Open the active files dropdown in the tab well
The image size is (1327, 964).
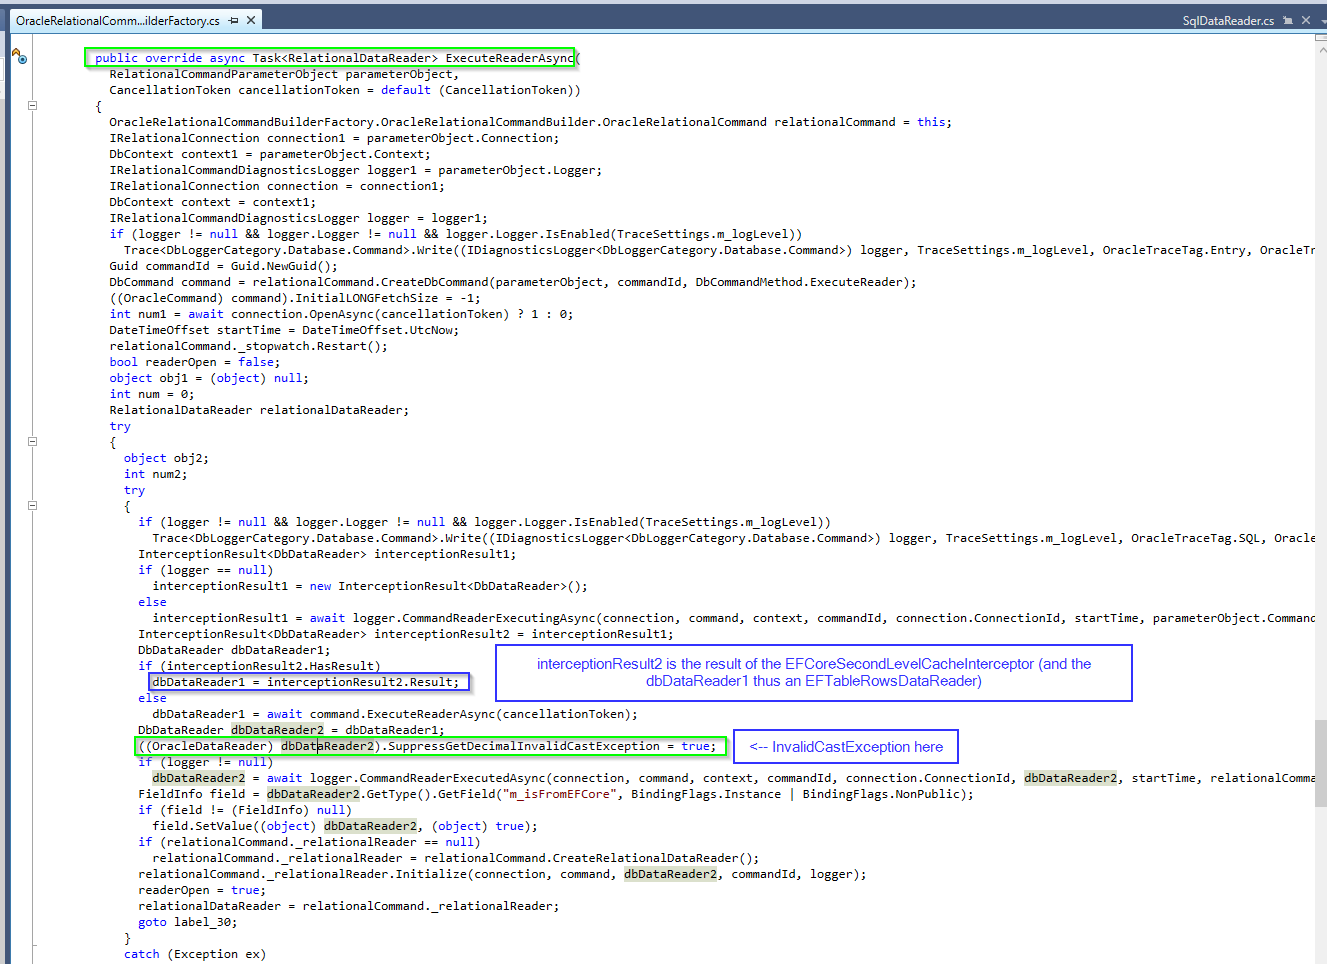click(x=1324, y=21)
